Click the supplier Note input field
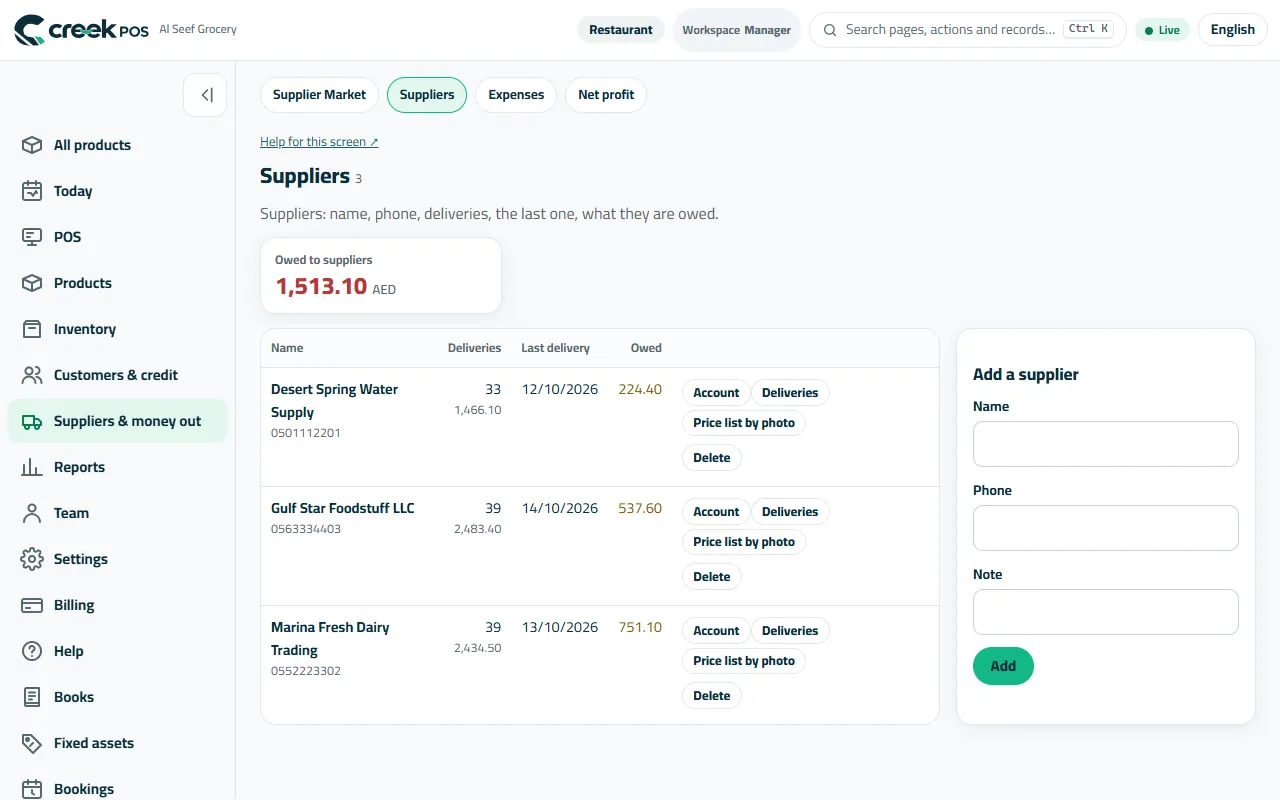The height and width of the screenshot is (800, 1280). pos(1105,612)
